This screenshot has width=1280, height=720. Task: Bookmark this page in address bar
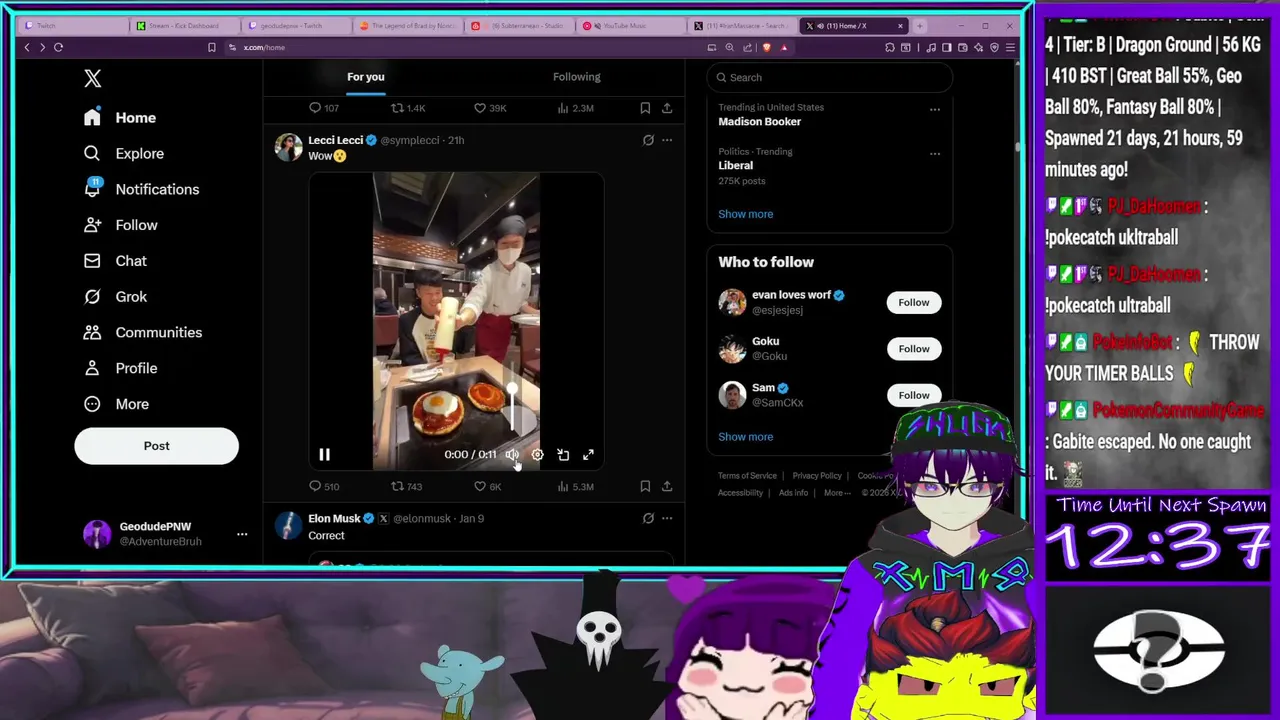click(x=211, y=47)
